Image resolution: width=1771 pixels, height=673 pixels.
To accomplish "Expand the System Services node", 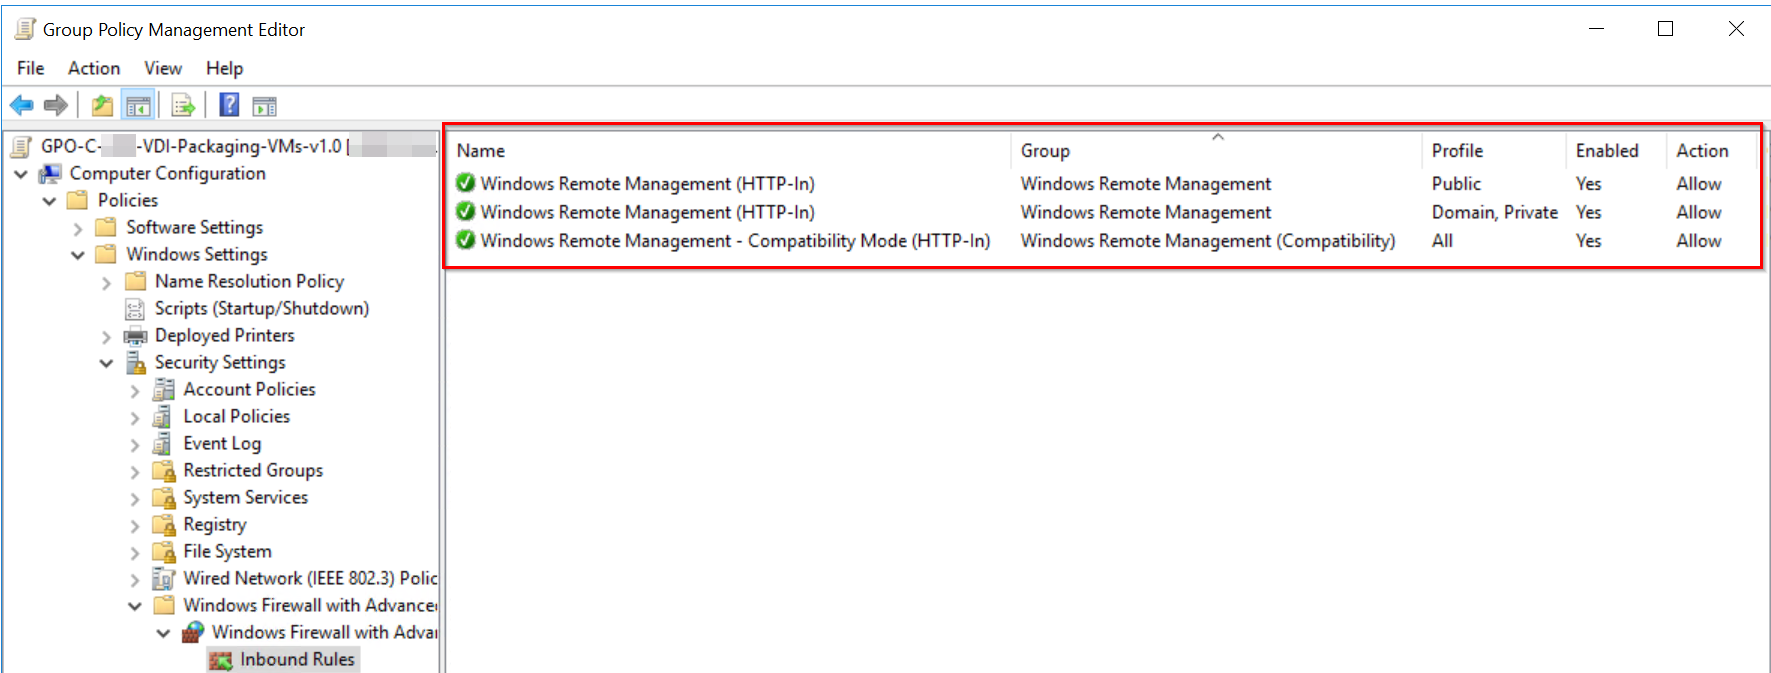I will pos(135,499).
